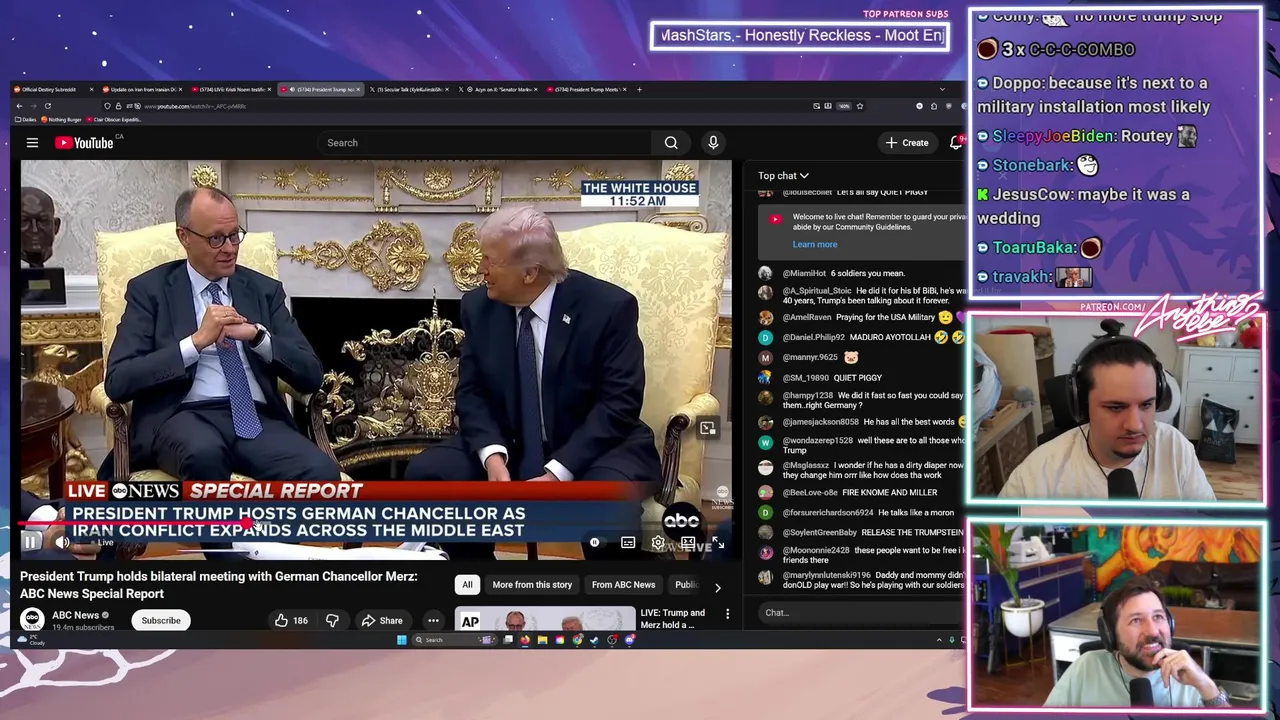Switch player to theater mode
Viewport: 1280px width, 720px height.
[x=688, y=543]
